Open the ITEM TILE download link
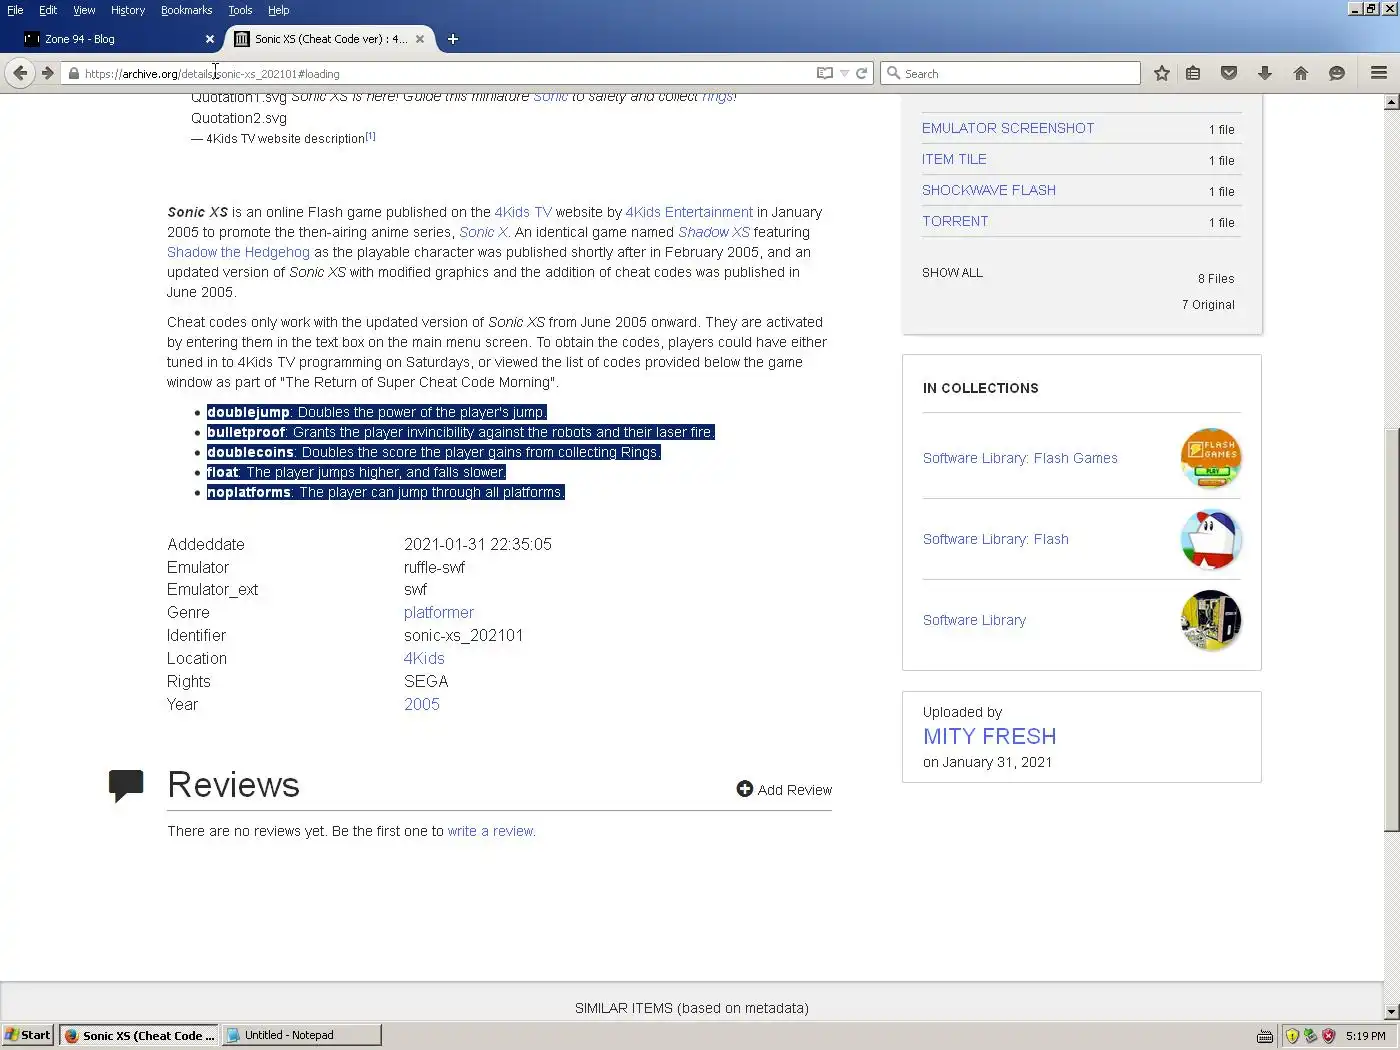1400x1050 pixels. point(954,159)
